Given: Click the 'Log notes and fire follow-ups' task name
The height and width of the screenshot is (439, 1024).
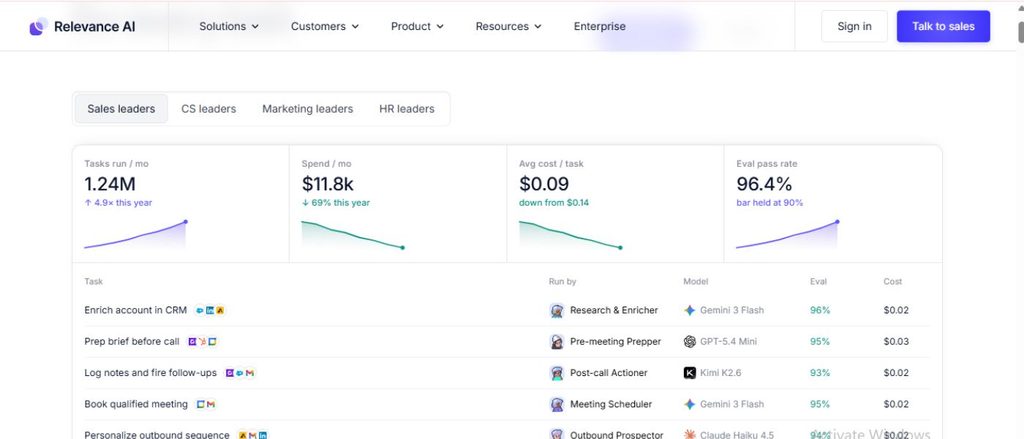Looking at the screenshot, I should point(150,373).
